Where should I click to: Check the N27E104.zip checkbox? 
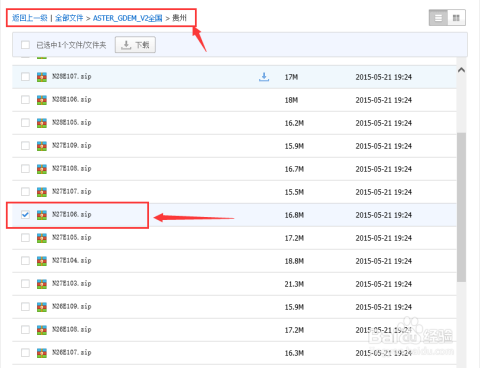(25, 261)
